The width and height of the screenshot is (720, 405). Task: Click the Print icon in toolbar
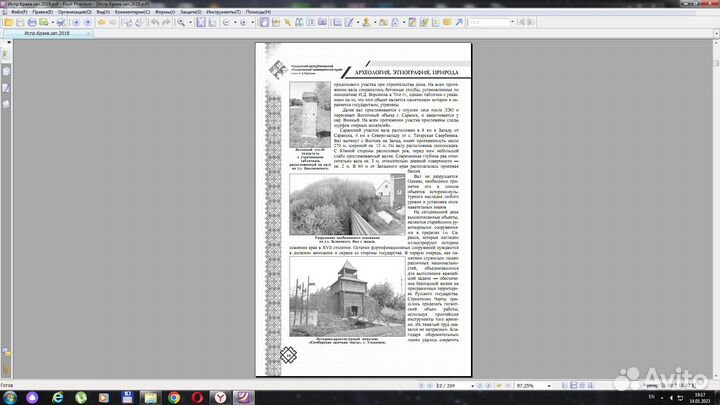pos(31,21)
